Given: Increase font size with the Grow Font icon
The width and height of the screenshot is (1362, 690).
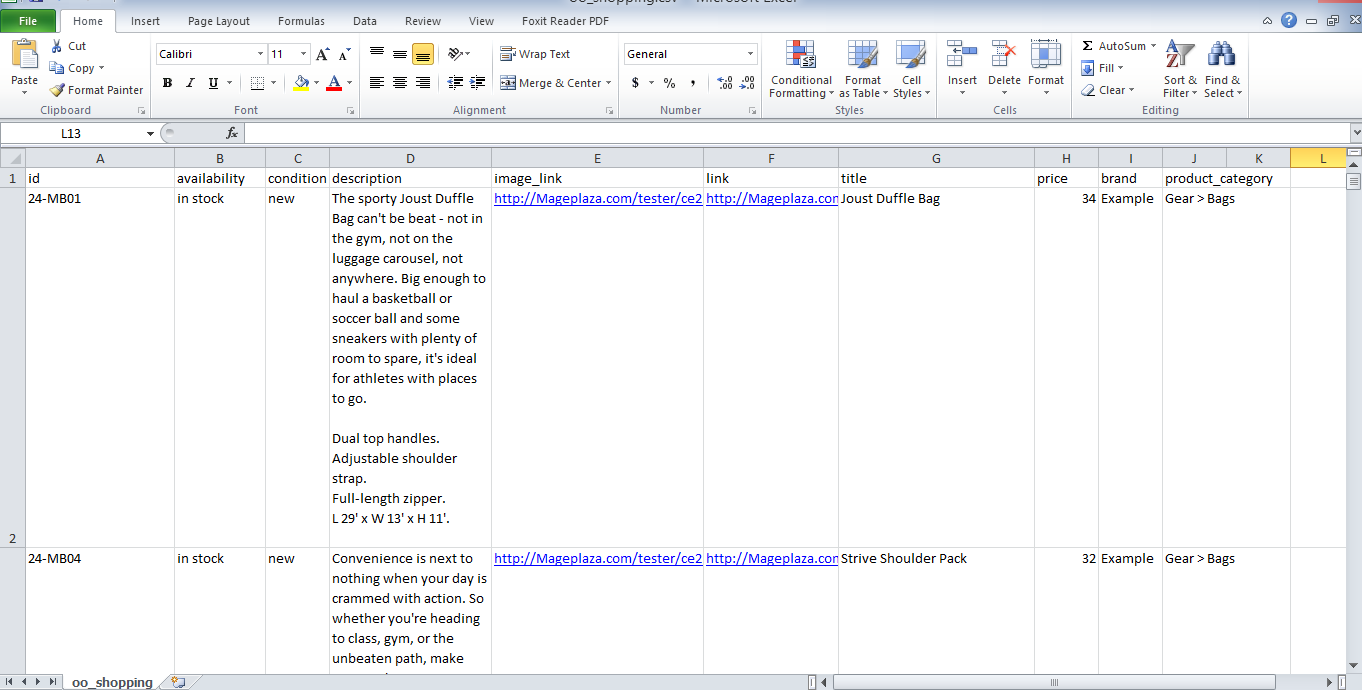Looking at the screenshot, I should tap(322, 54).
